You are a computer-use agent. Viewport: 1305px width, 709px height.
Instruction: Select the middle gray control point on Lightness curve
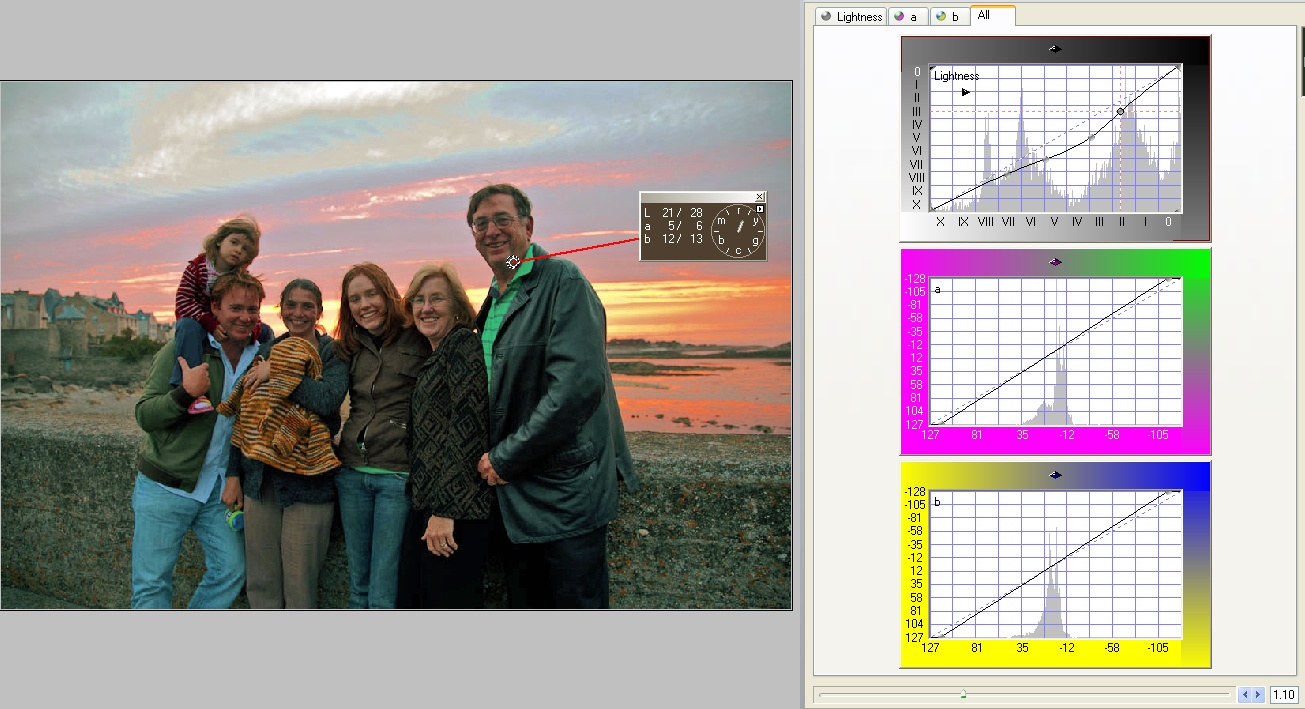coord(1093,137)
